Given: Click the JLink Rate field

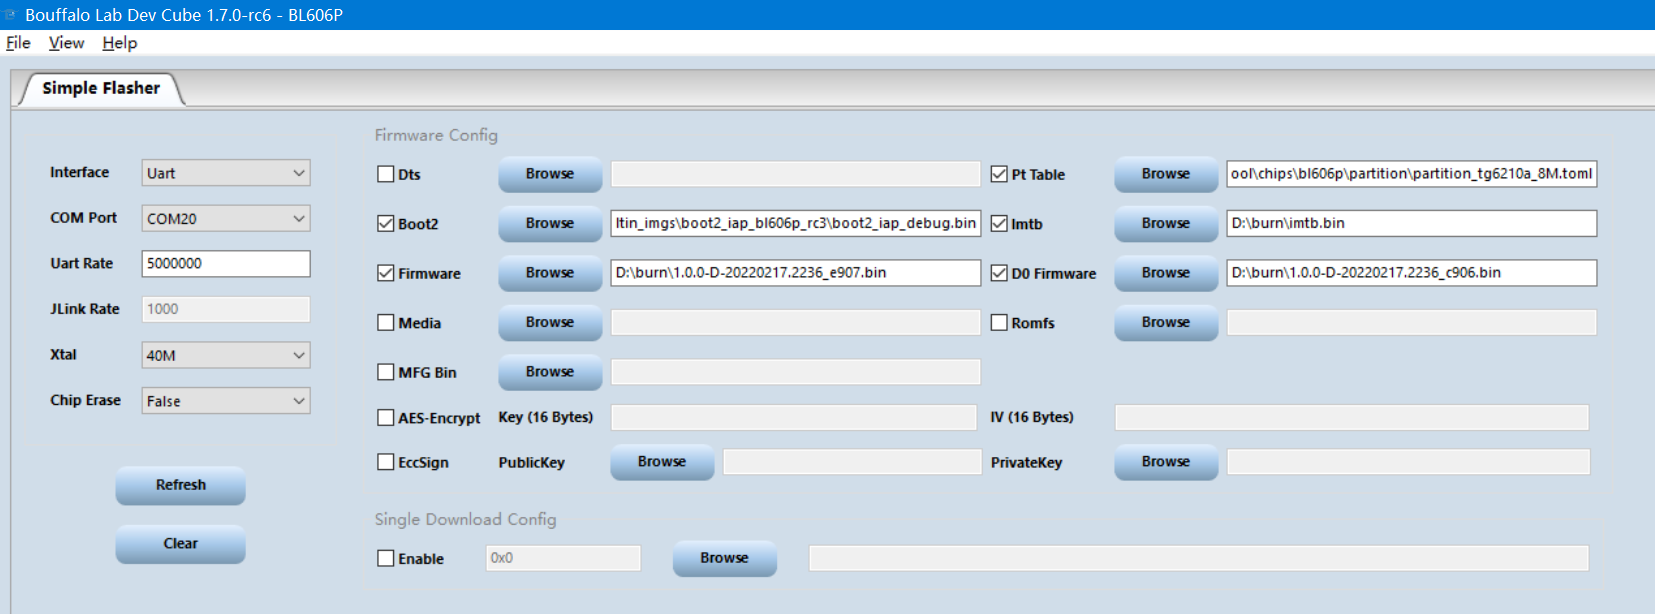Looking at the screenshot, I should (226, 309).
